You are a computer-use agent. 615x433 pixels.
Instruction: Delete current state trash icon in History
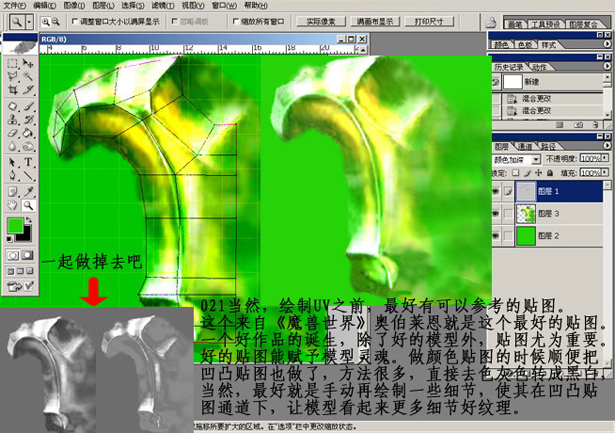[595, 125]
